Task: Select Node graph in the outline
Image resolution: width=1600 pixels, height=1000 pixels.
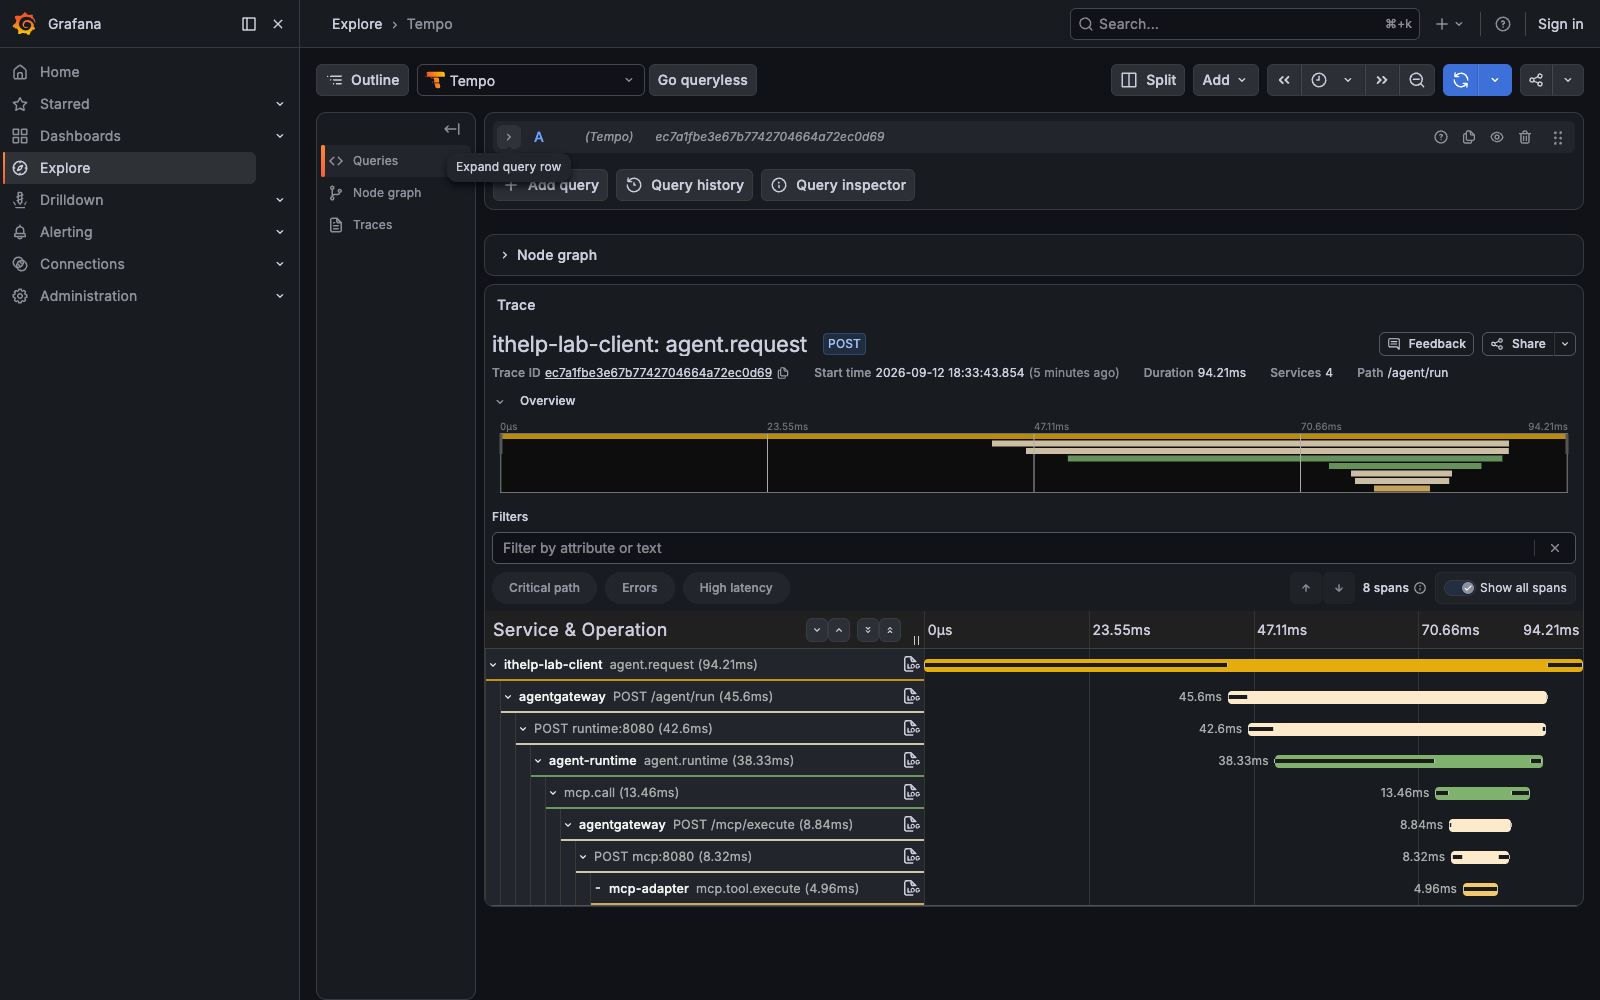Action: [386, 193]
